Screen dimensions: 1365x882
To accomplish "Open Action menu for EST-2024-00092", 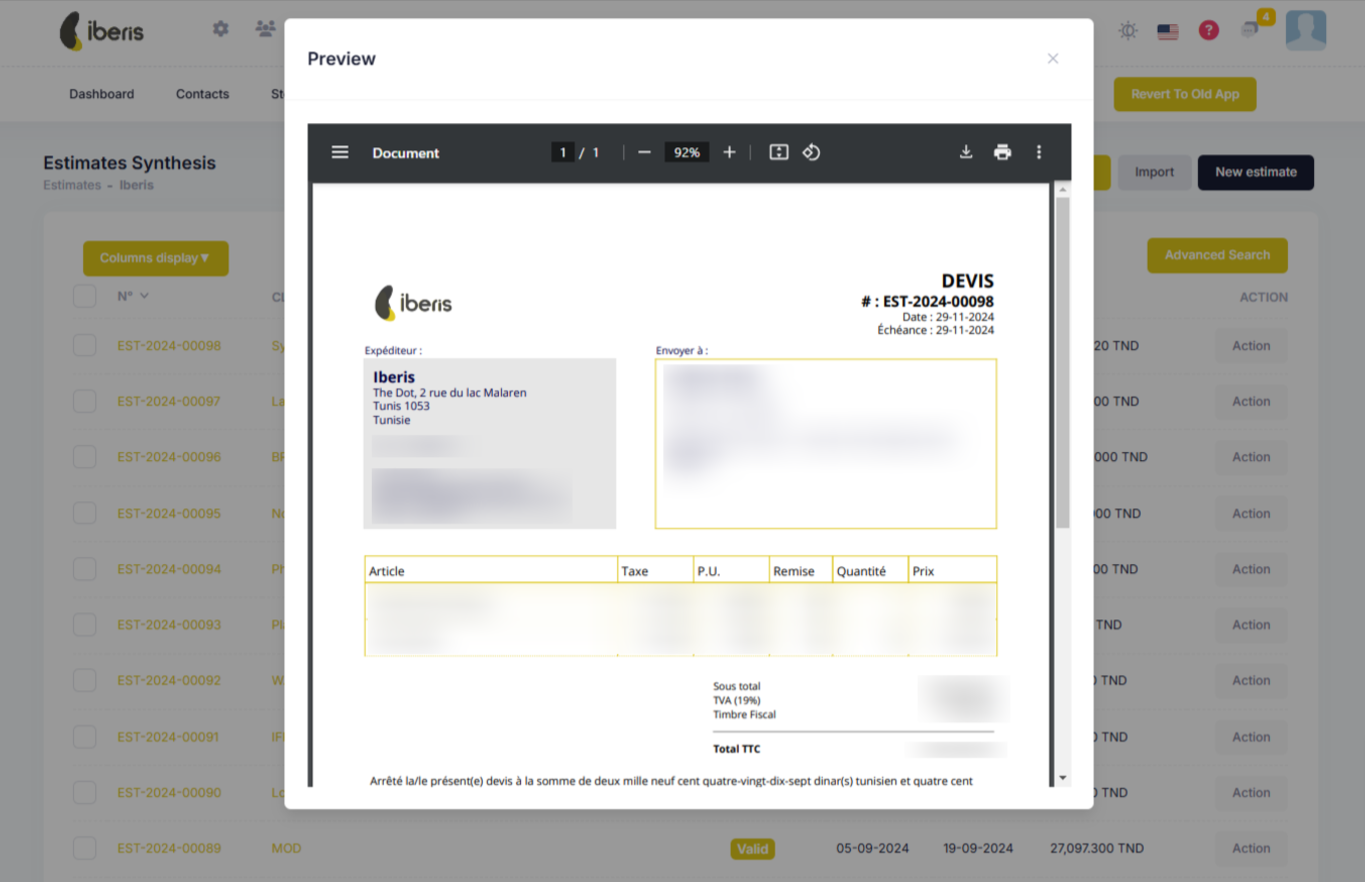I will [1251, 681].
